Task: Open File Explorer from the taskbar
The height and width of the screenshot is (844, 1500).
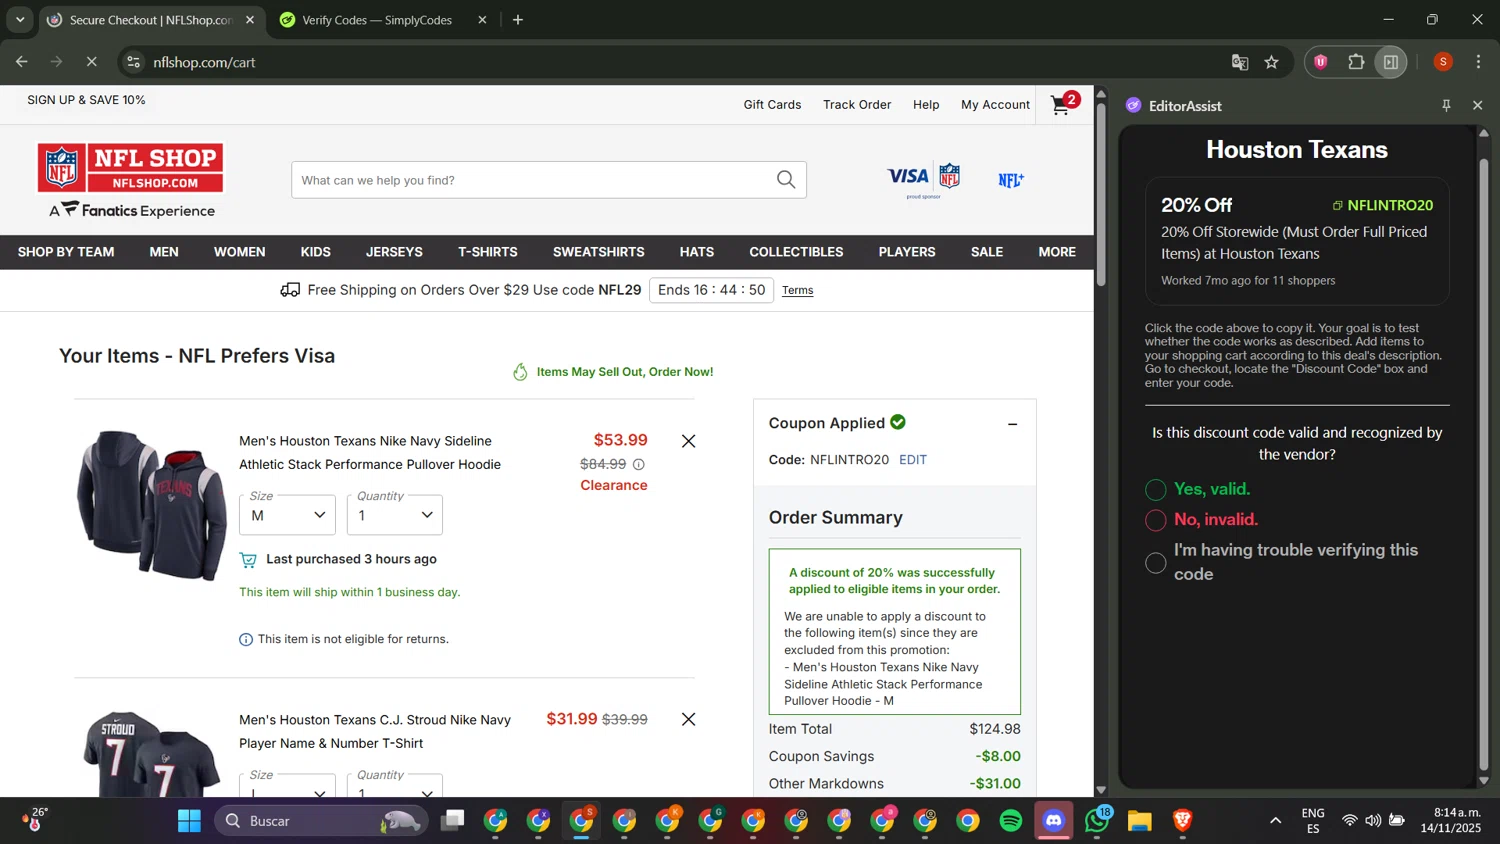Action: pyautogui.click(x=1140, y=821)
